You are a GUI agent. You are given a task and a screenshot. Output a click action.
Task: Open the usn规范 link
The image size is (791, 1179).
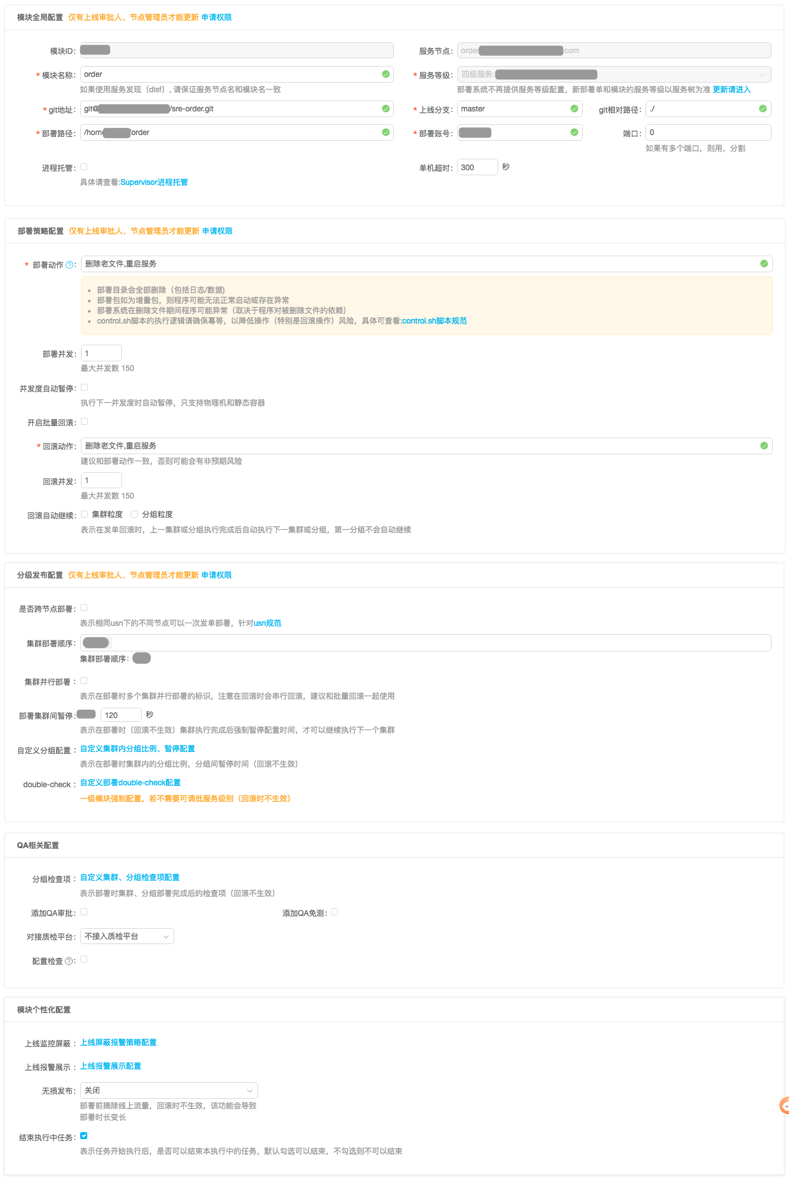(268, 623)
